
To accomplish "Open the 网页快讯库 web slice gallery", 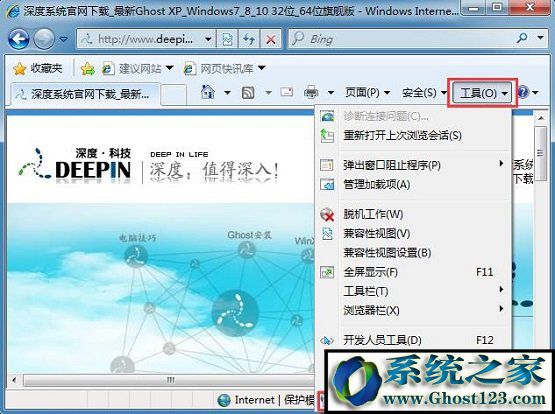I will [x=224, y=68].
